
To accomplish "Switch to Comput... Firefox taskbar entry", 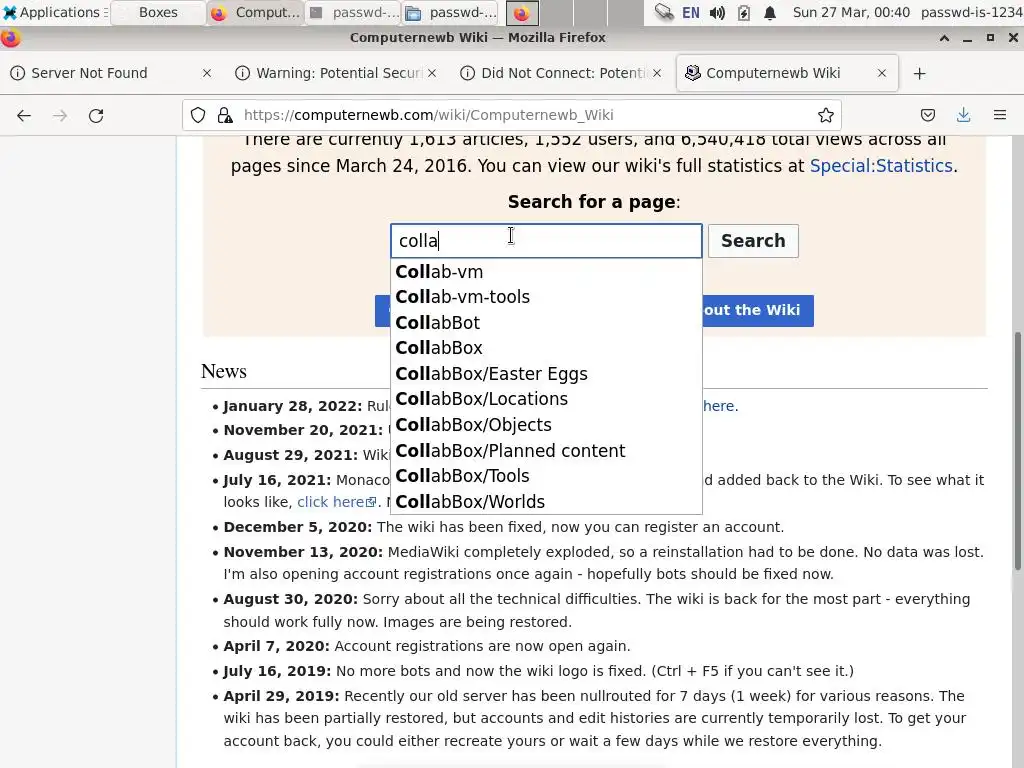I will [x=255, y=12].
